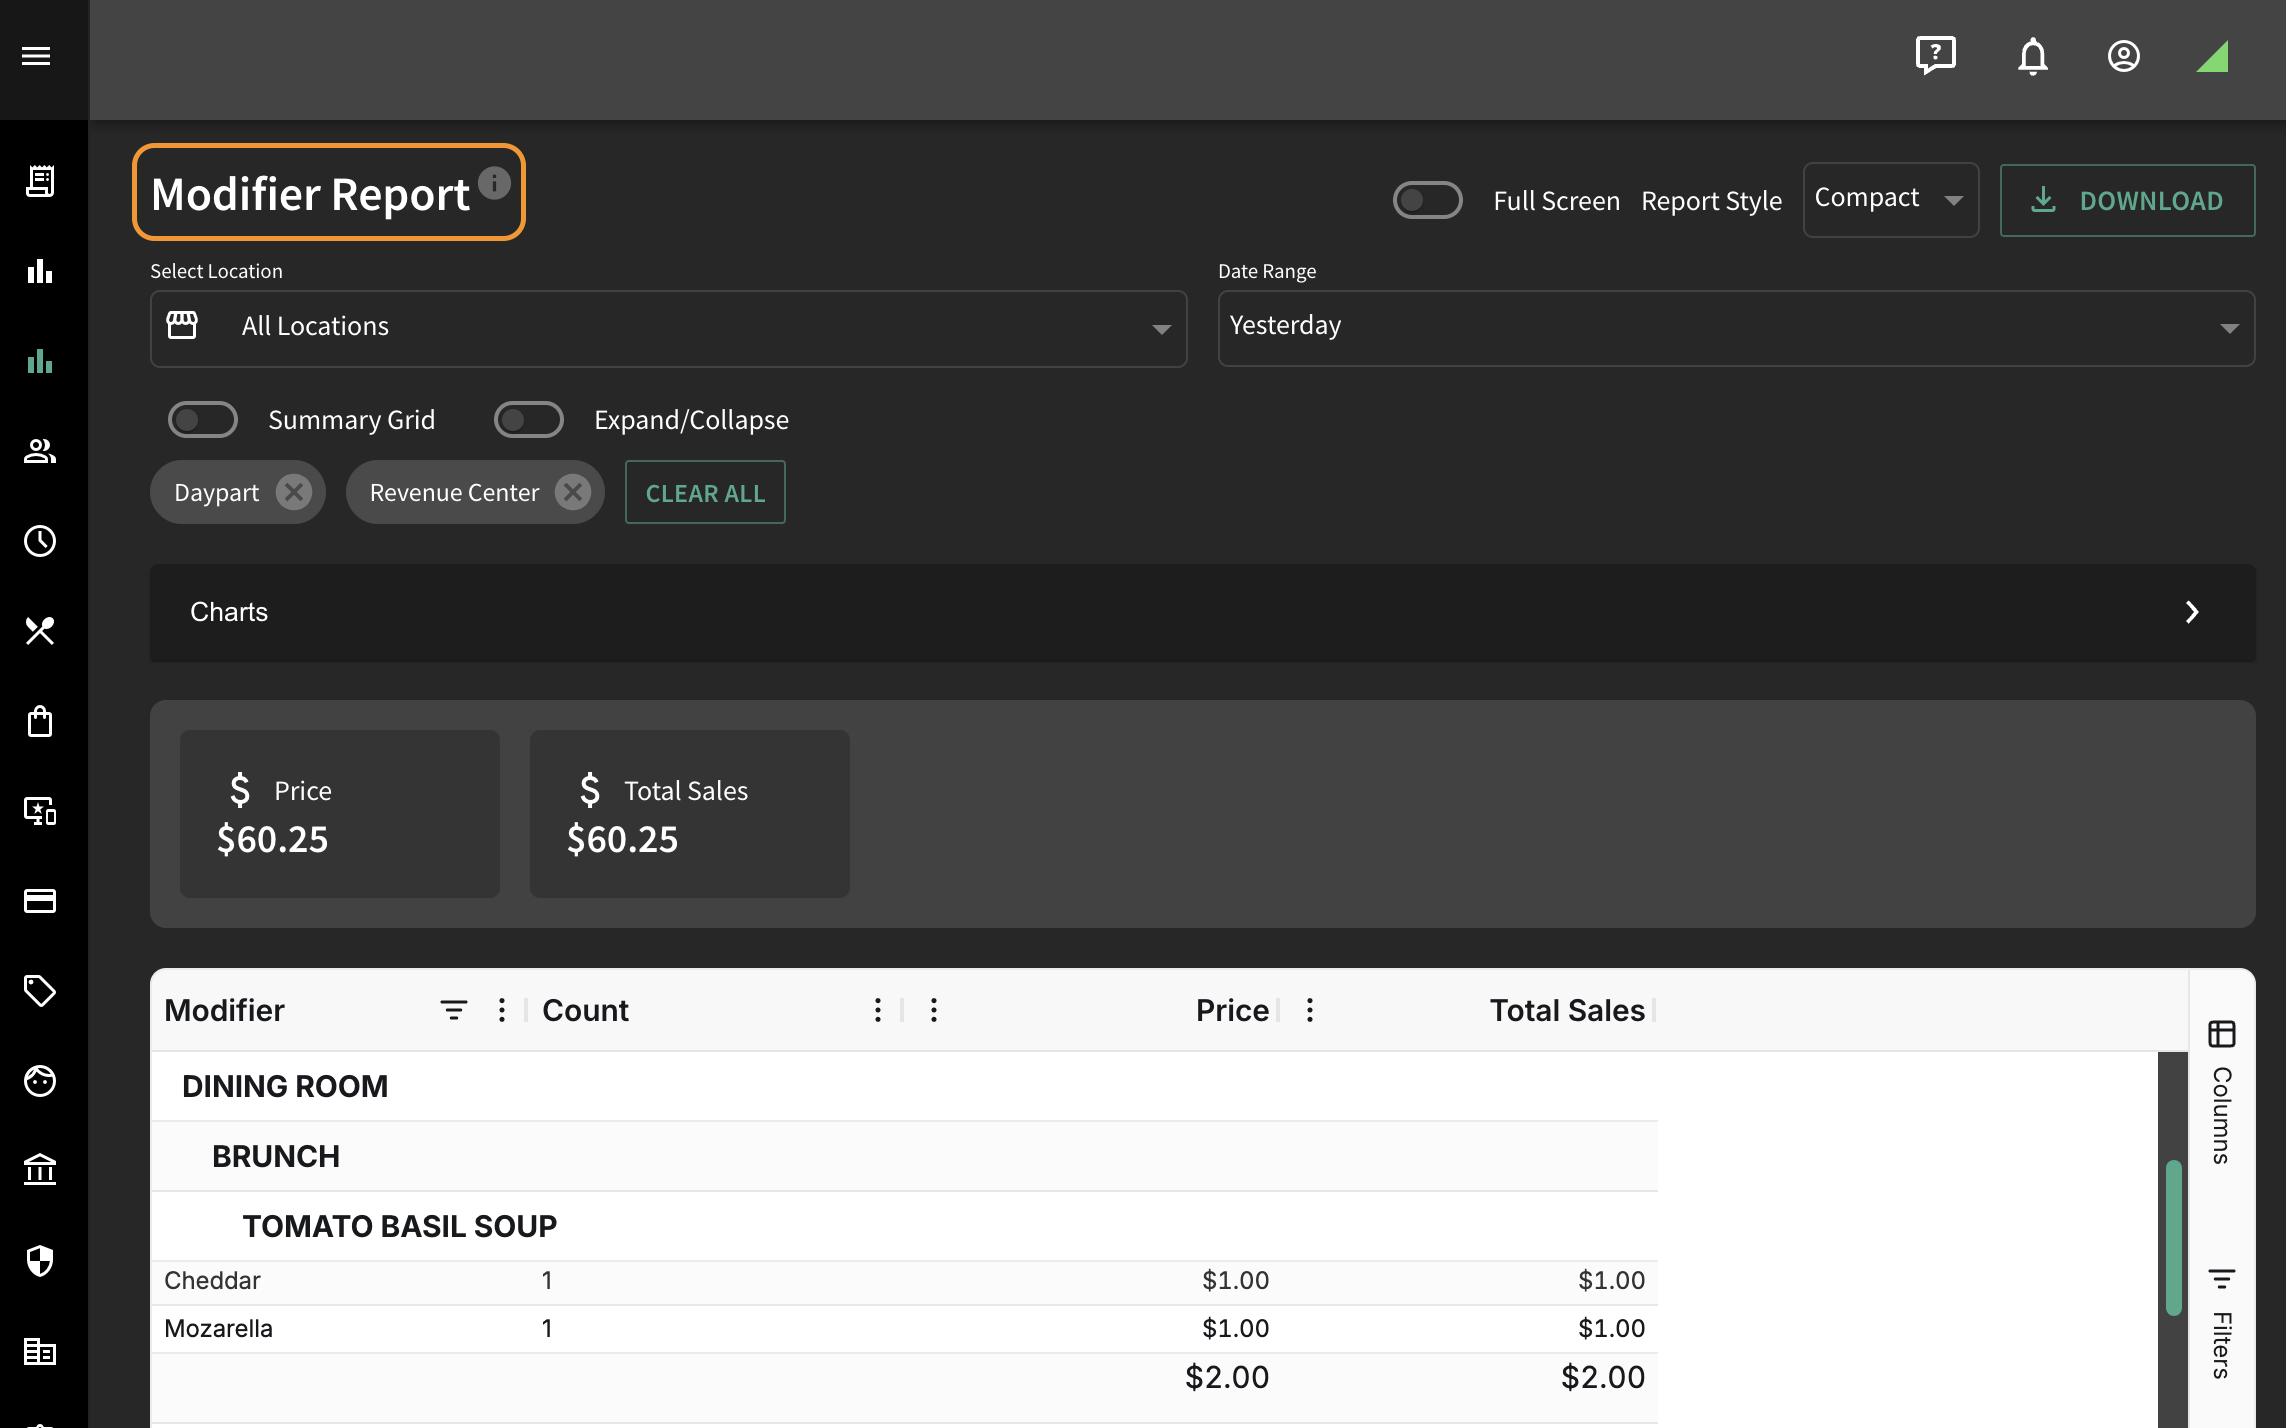2286x1428 pixels.
Task: Open the help chat question icon
Action: pyautogui.click(x=1936, y=56)
